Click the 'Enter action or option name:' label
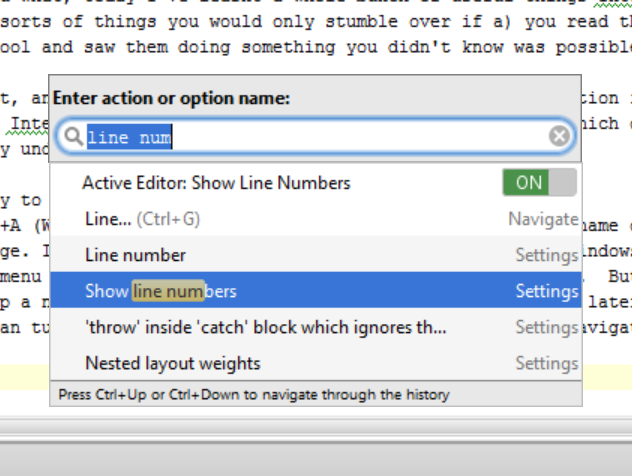 point(171,98)
